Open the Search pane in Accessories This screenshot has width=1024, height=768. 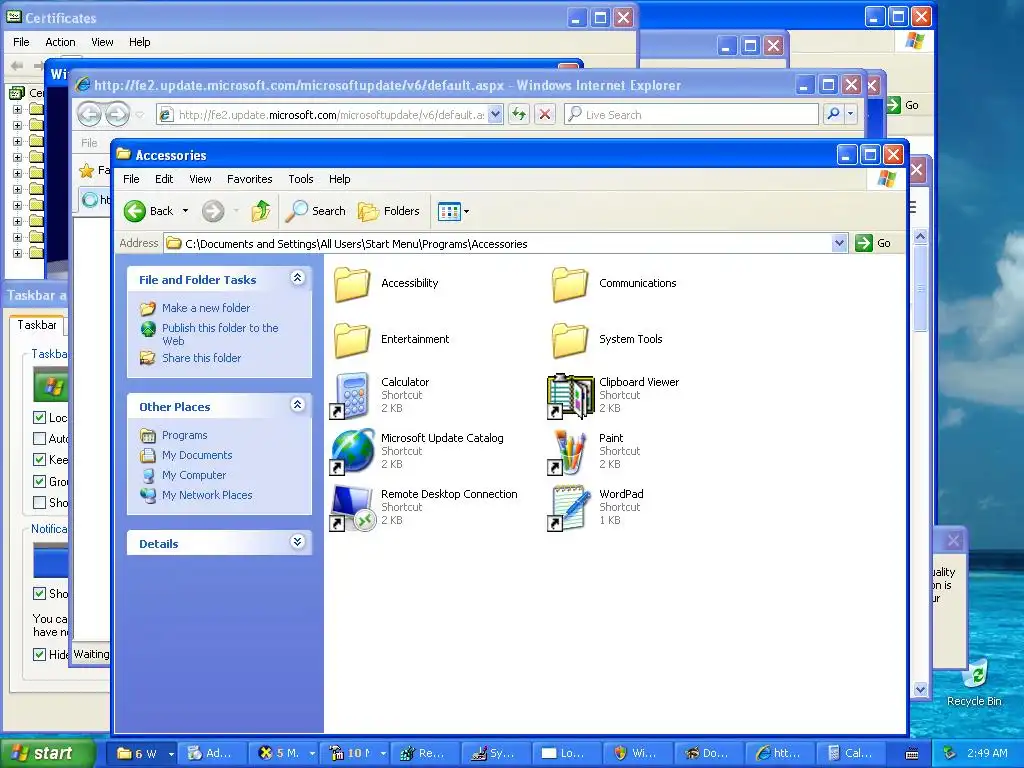coord(316,211)
